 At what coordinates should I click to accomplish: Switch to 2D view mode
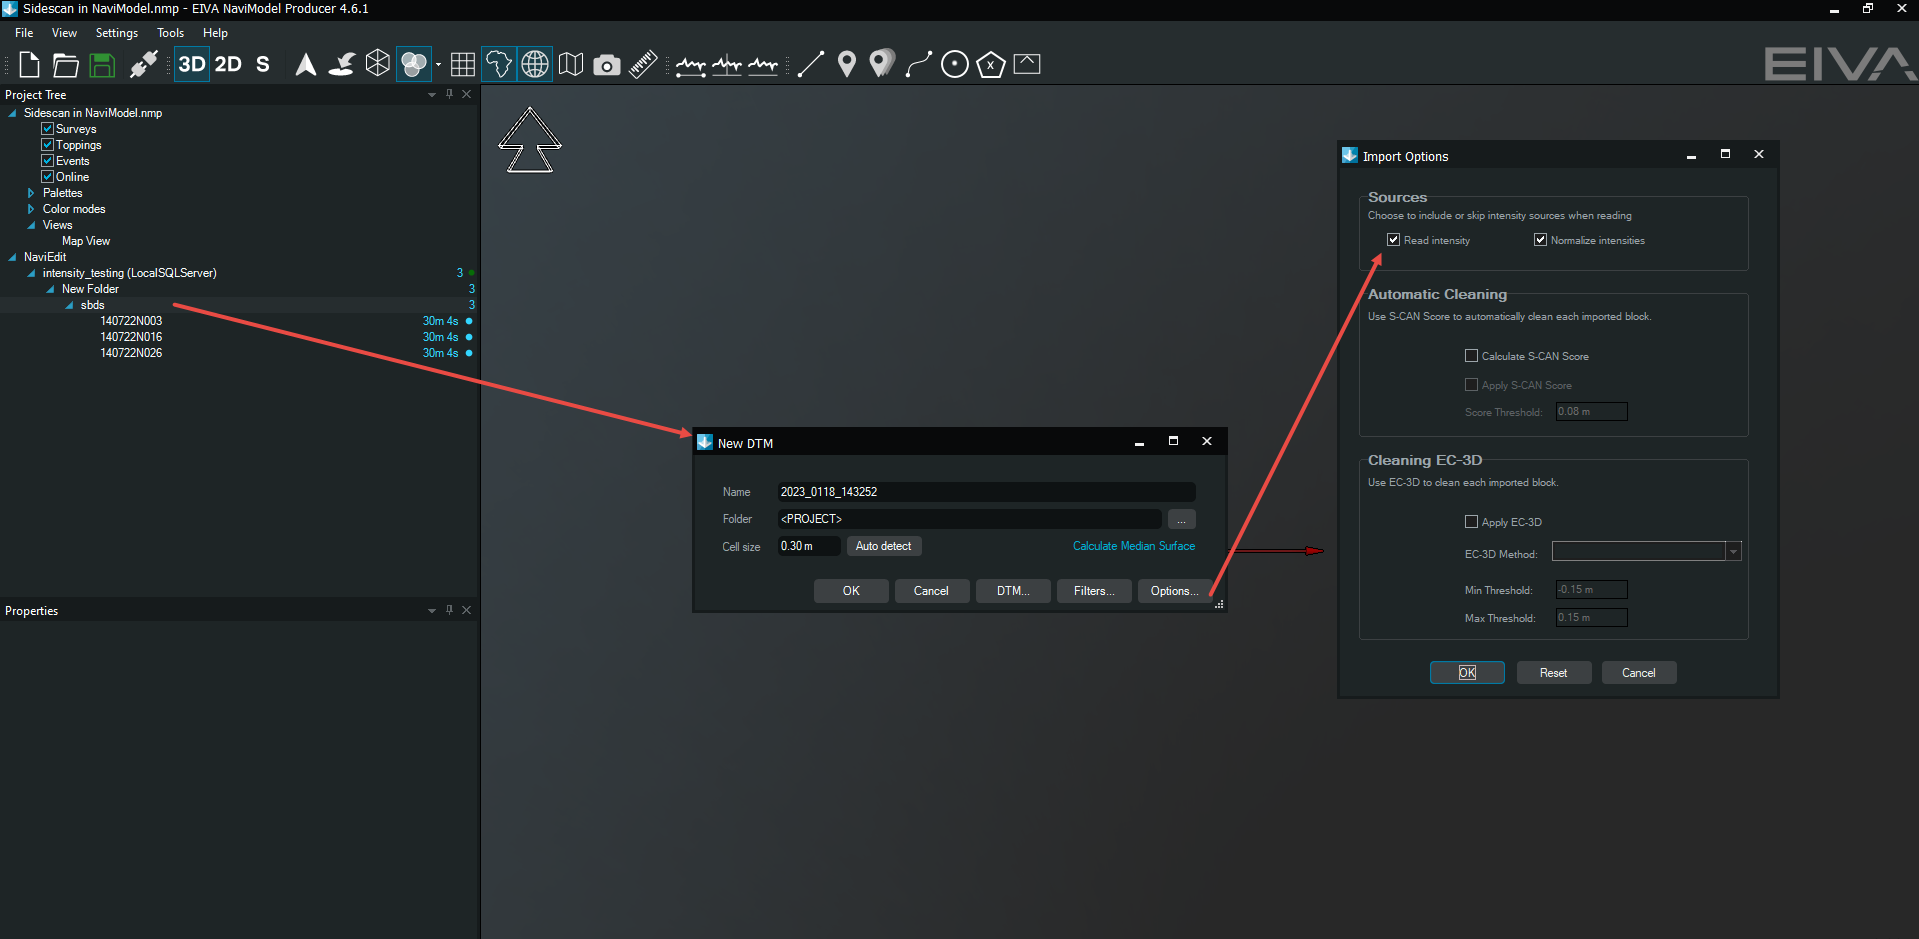228,65
